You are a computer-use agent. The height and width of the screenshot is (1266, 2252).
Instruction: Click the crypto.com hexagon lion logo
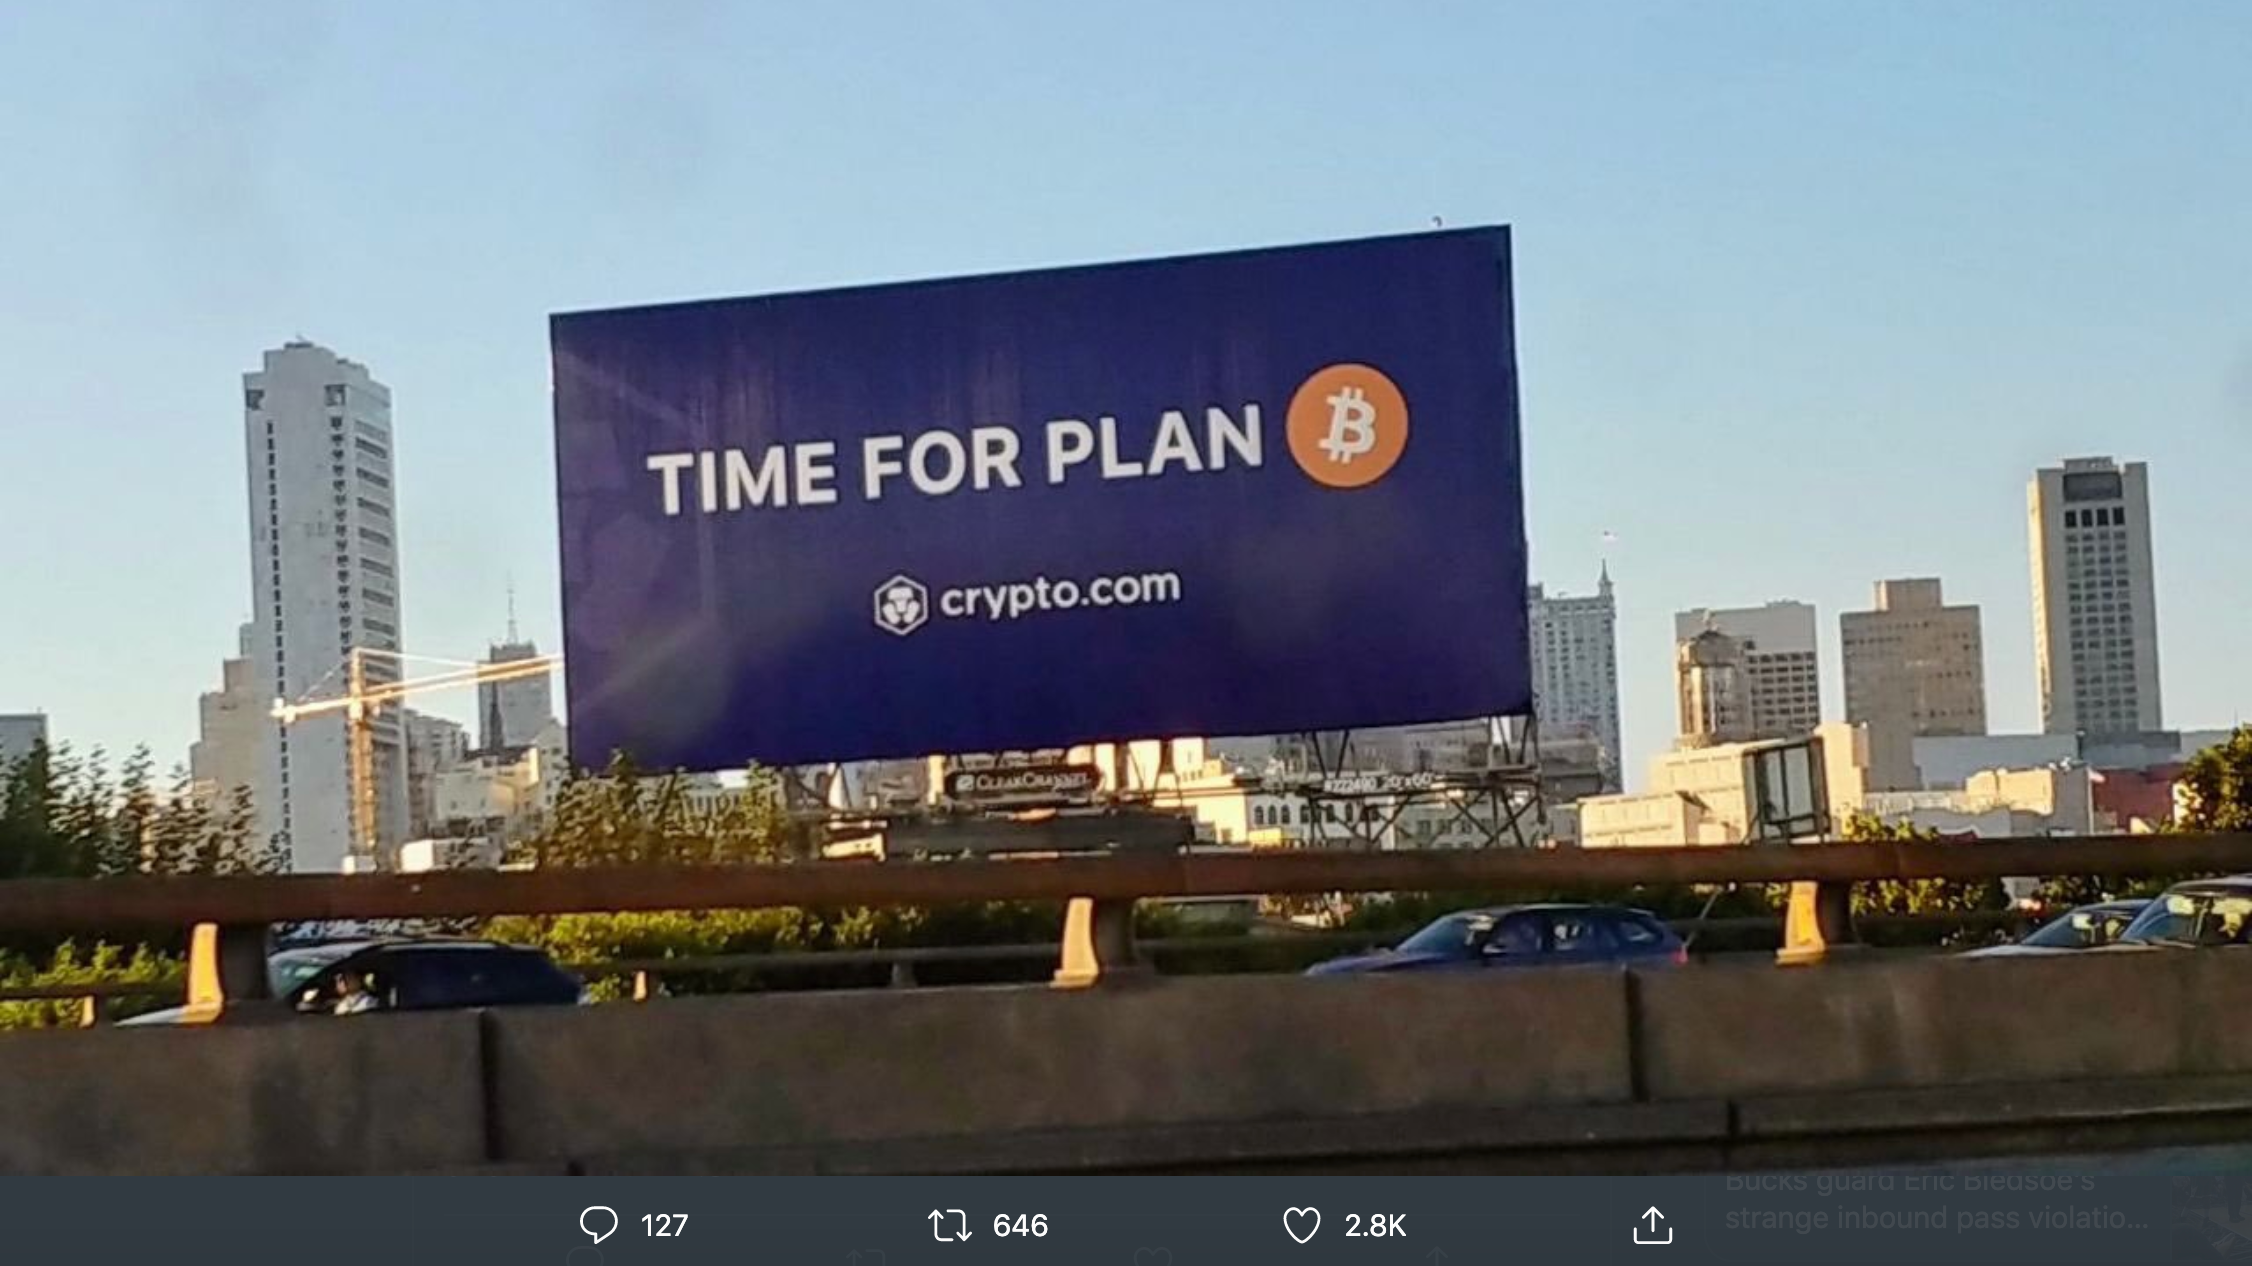(x=900, y=605)
